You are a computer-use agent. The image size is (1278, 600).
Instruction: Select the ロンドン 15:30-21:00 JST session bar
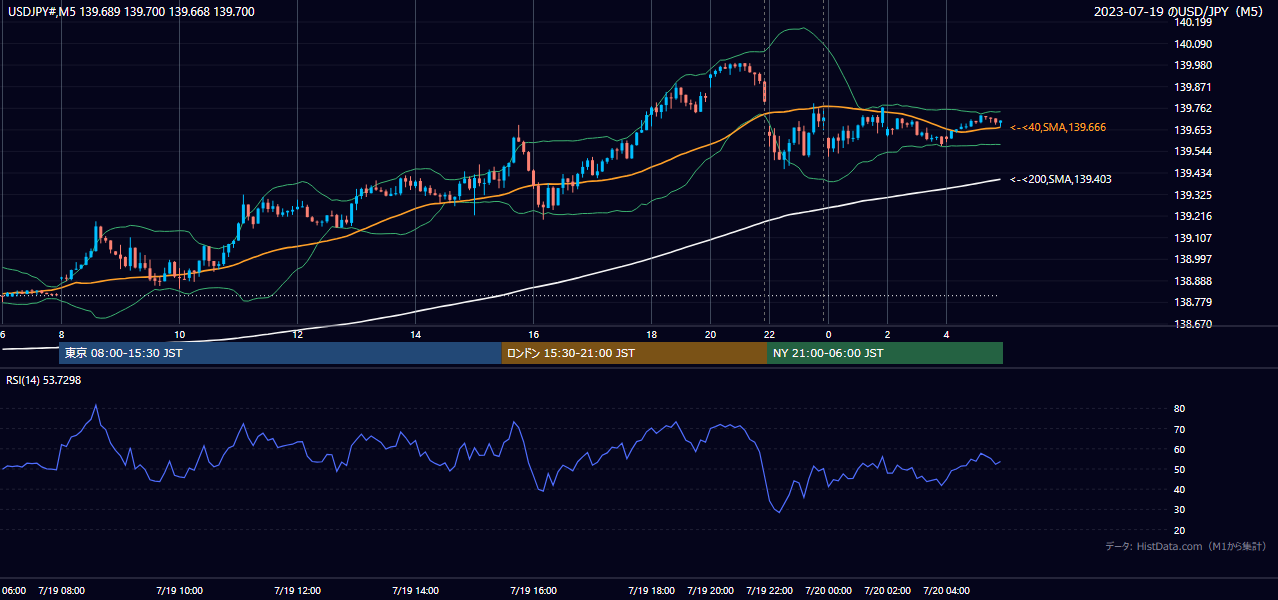tap(635, 353)
